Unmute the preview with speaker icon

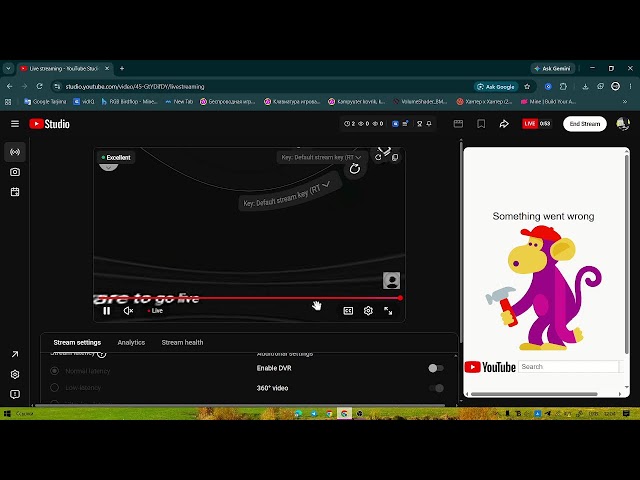tap(128, 311)
